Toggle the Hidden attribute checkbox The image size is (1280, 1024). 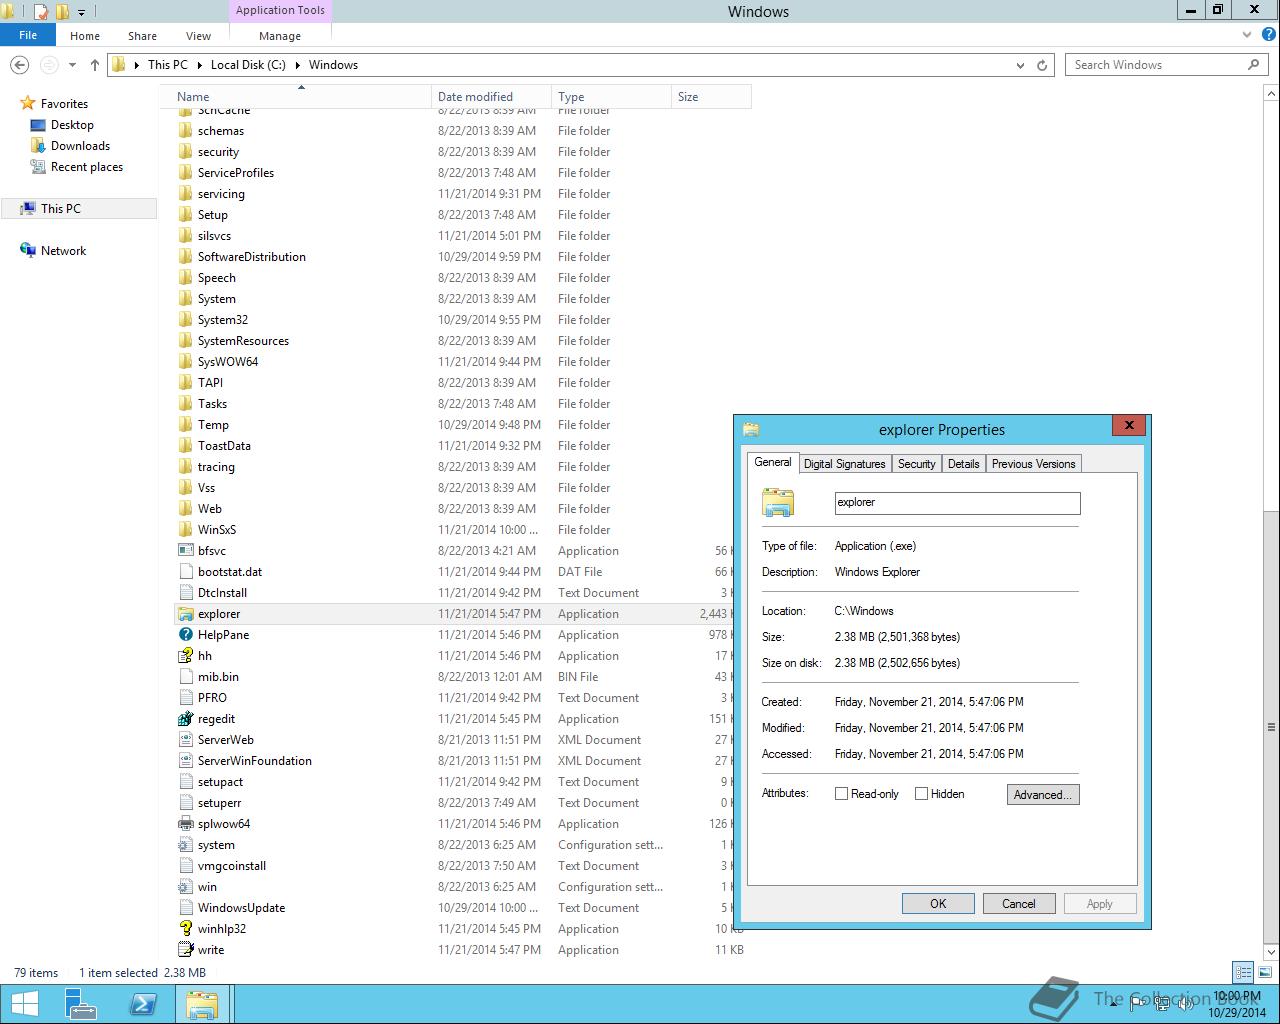pyautogui.click(x=922, y=794)
